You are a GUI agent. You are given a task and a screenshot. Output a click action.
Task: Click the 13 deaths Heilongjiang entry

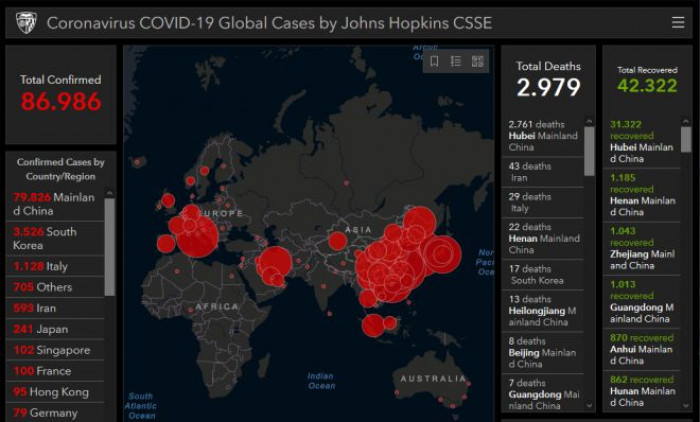[x=543, y=311]
